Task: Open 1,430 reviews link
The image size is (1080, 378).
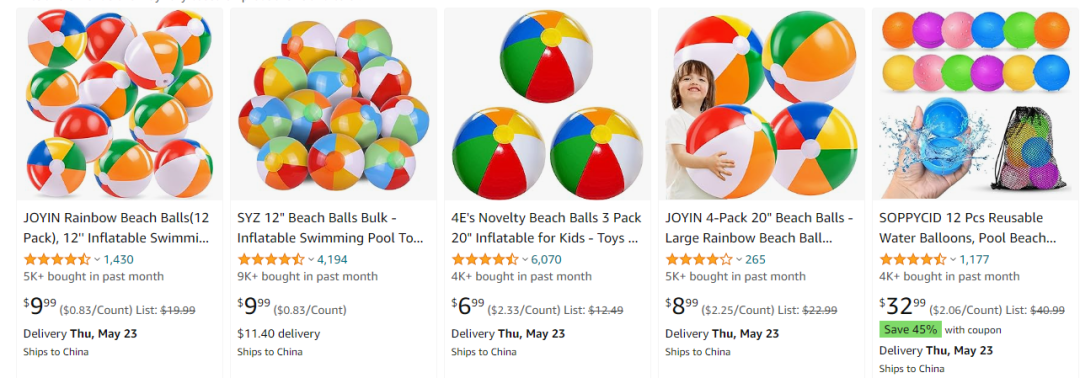Action: click(118, 260)
